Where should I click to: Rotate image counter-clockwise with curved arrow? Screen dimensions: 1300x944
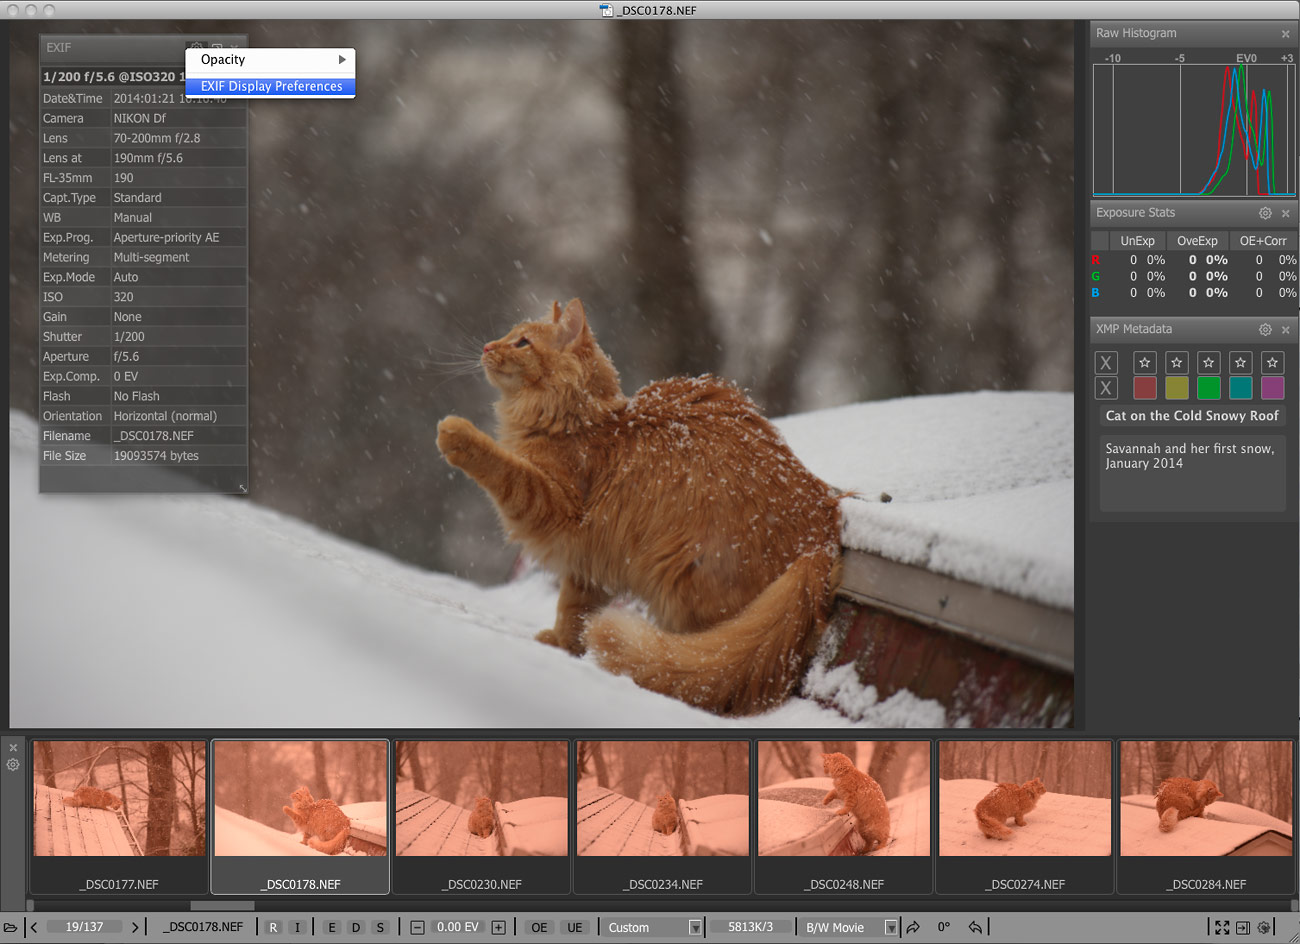[975, 927]
